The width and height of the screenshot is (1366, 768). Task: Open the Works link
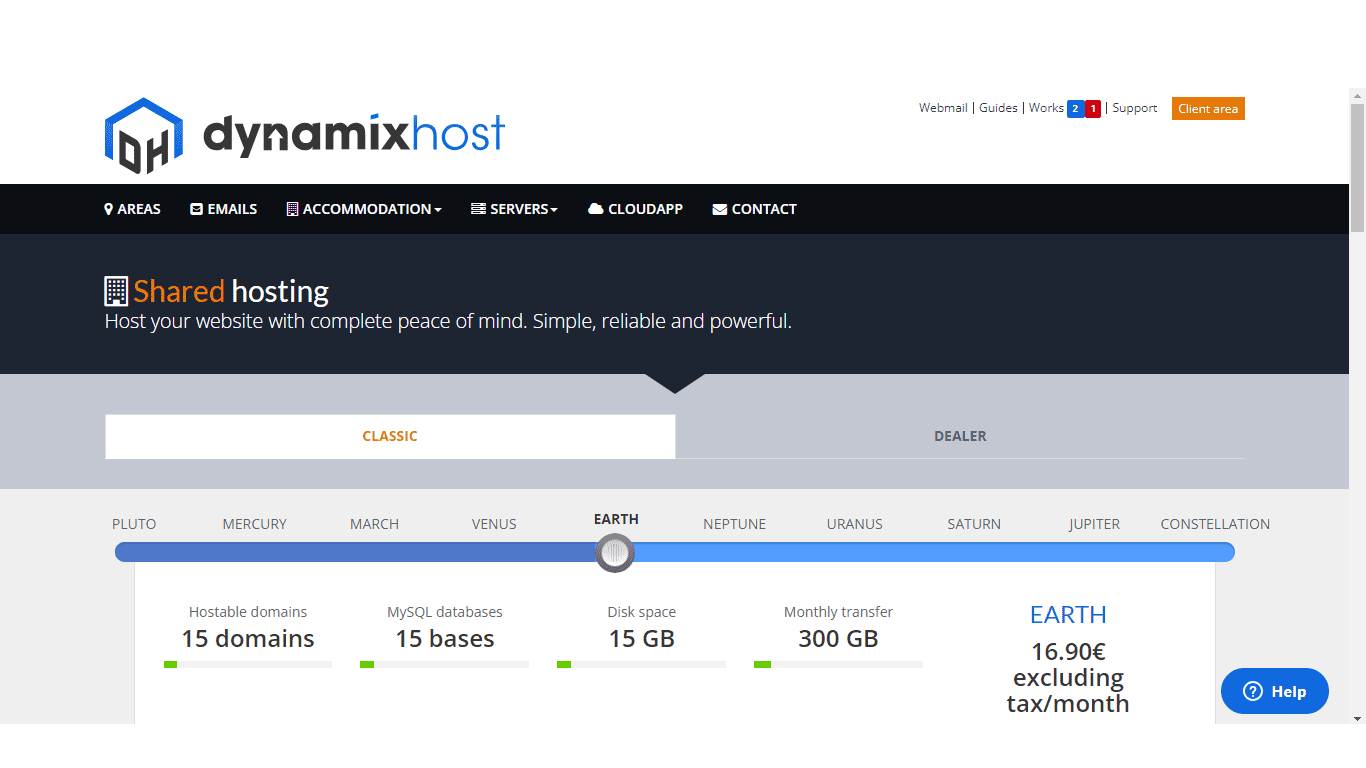point(1046,108)
